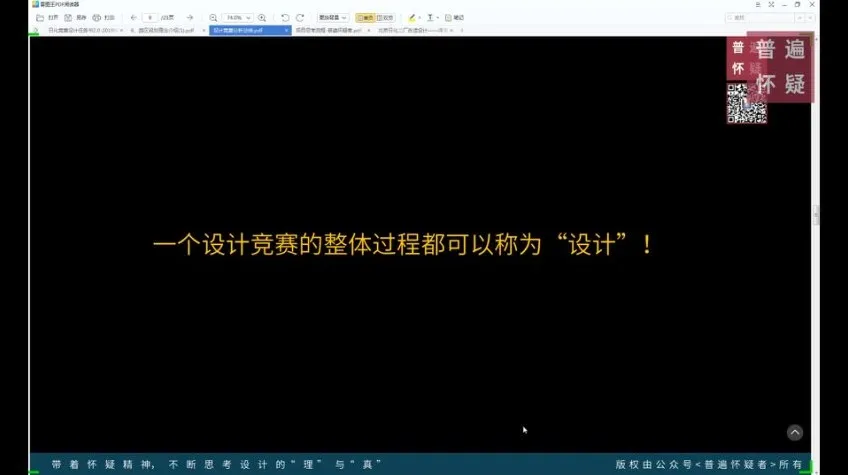The width and height of the screenshot is (848, 475).
Task: Open the highlighter color dropdown arrow
Action: point(421,18)
